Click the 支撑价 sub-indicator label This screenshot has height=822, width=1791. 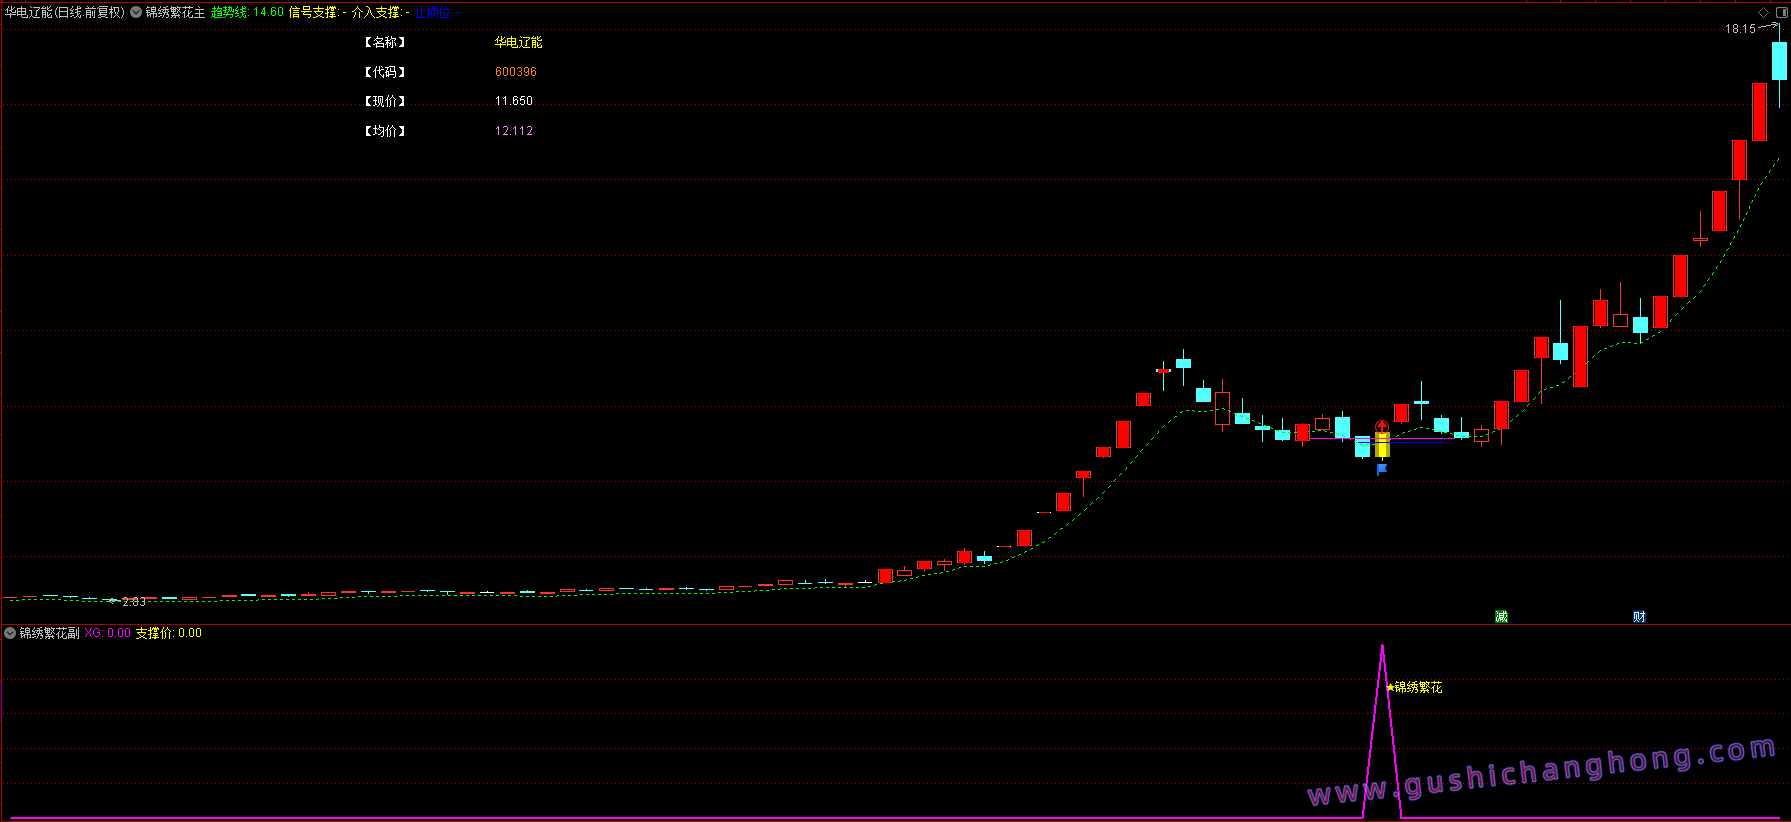point(155,633)
